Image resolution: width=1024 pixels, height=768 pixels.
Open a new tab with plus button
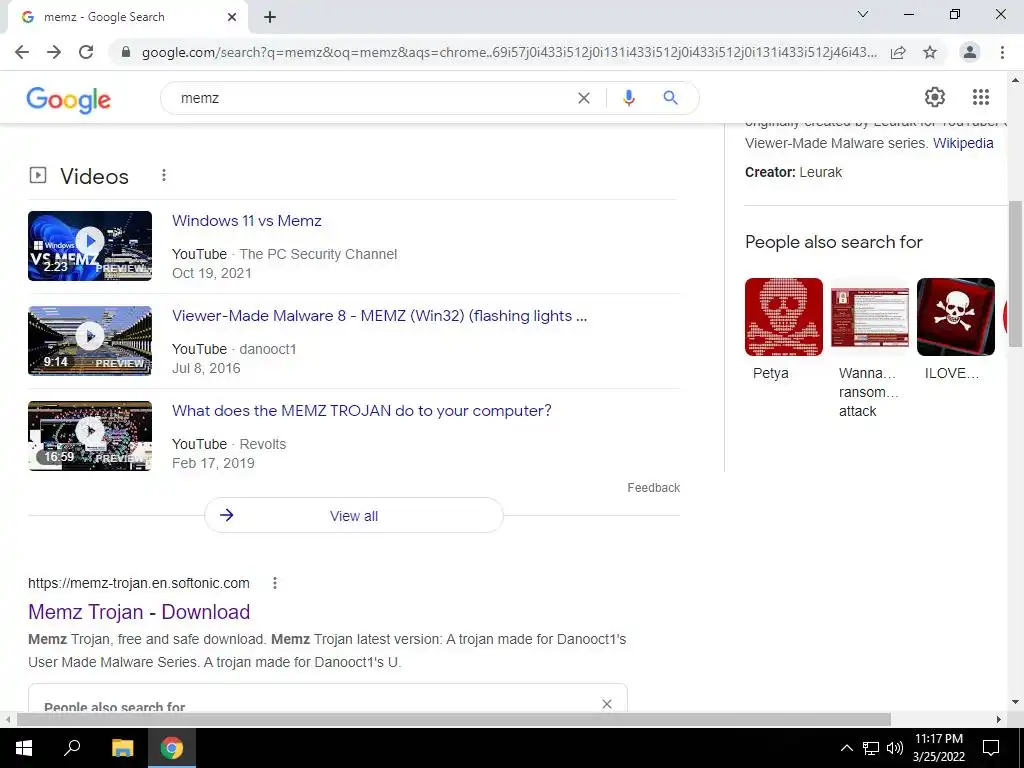click(x=270, y=18)
